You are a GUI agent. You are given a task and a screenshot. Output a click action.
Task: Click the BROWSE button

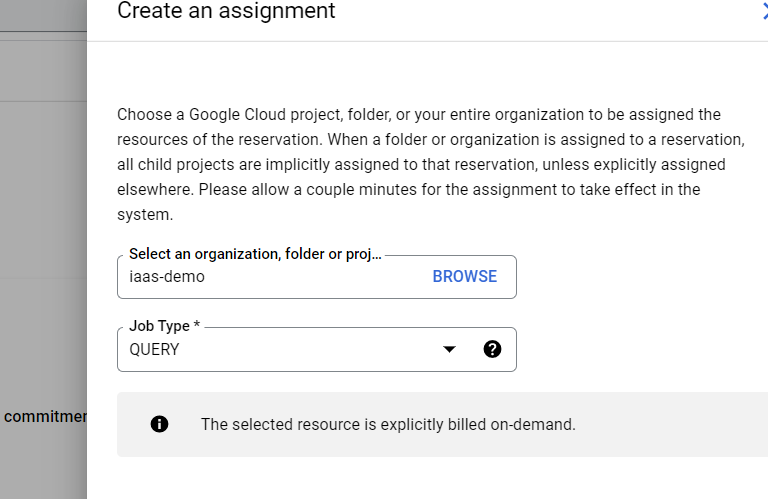tap(464, 277)
